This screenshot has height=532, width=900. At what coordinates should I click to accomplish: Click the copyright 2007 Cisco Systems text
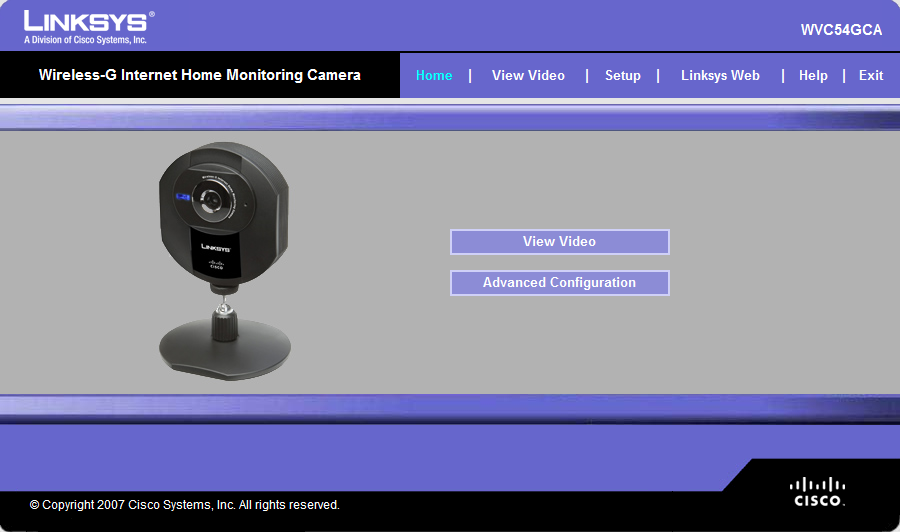(184, 505)
